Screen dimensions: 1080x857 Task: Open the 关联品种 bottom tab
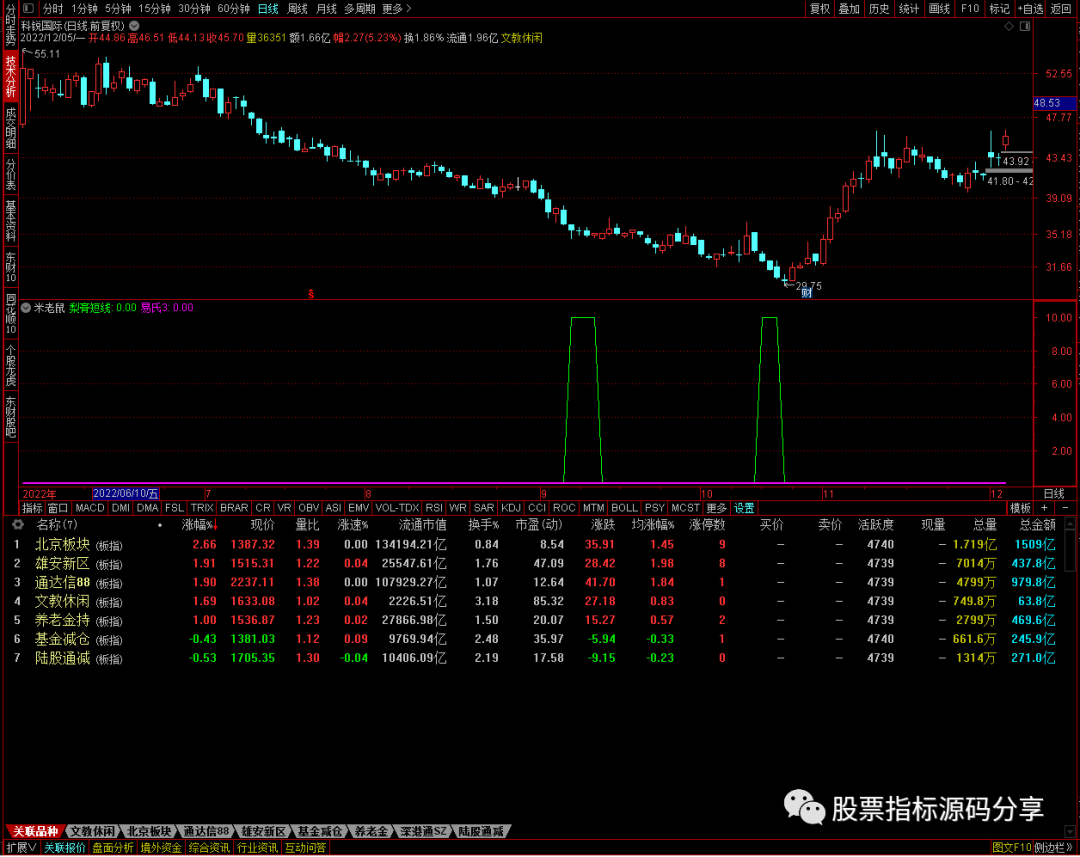[36, 832]
